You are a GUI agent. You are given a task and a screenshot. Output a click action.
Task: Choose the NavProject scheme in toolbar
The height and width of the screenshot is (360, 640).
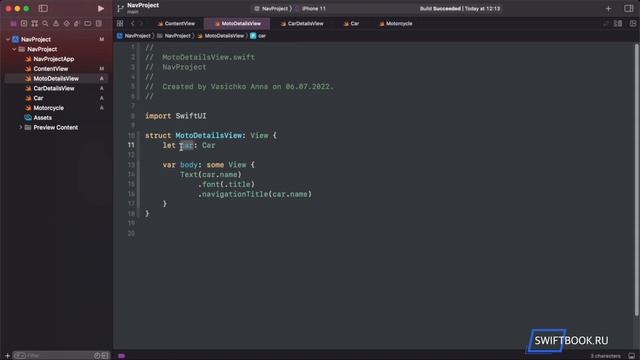point(271,9)
